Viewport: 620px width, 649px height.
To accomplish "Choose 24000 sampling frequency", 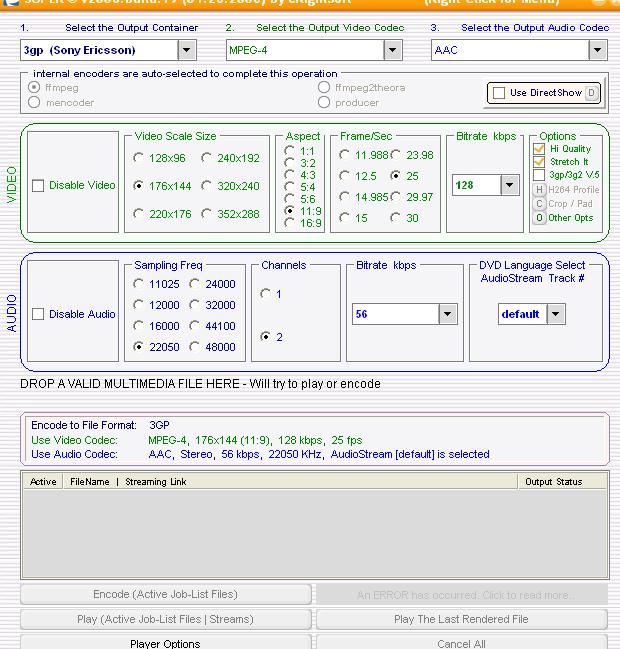I will (x=194, y=284).
